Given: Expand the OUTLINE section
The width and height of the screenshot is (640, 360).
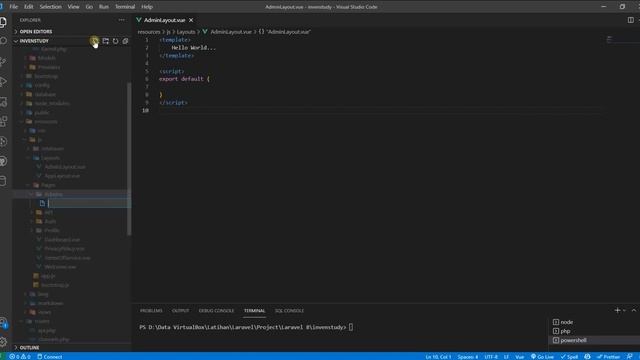Looking at the screenshot, I should [72, 348].
